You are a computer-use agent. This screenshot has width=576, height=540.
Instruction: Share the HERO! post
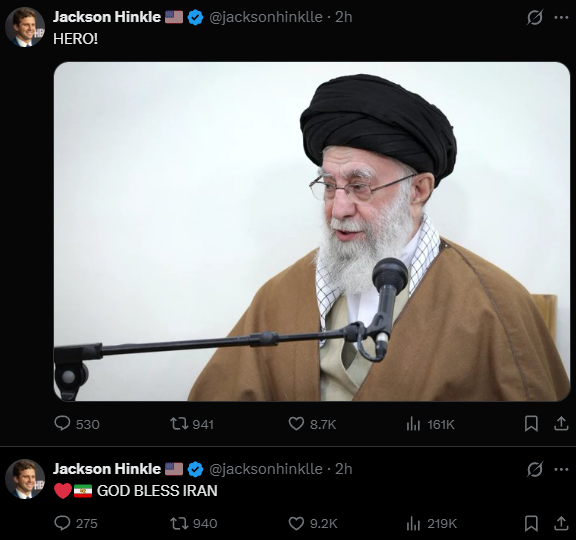pos(561,424)
